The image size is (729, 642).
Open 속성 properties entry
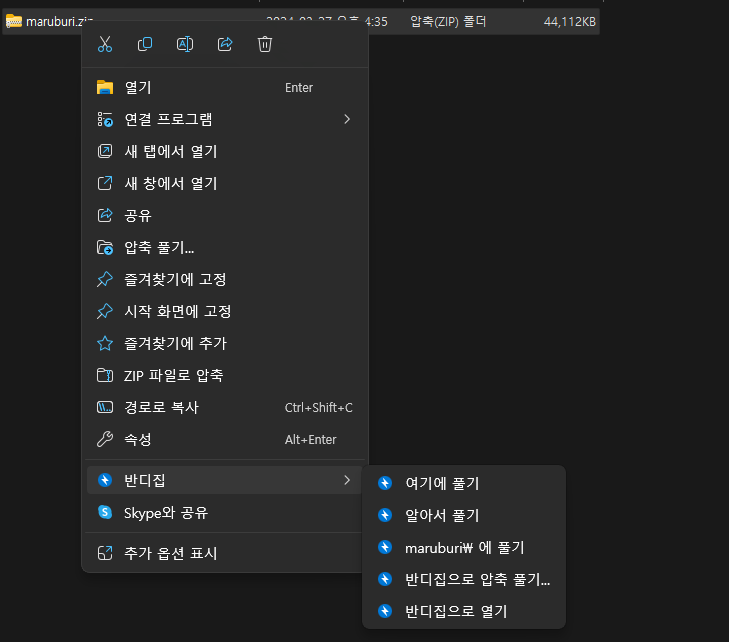225,439
